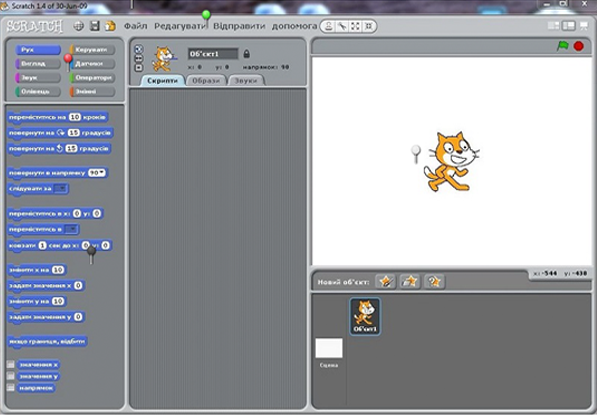Open the Файл menu
Image resolution: width=597 pixels, height=415 pixels.
coord(136,26)
